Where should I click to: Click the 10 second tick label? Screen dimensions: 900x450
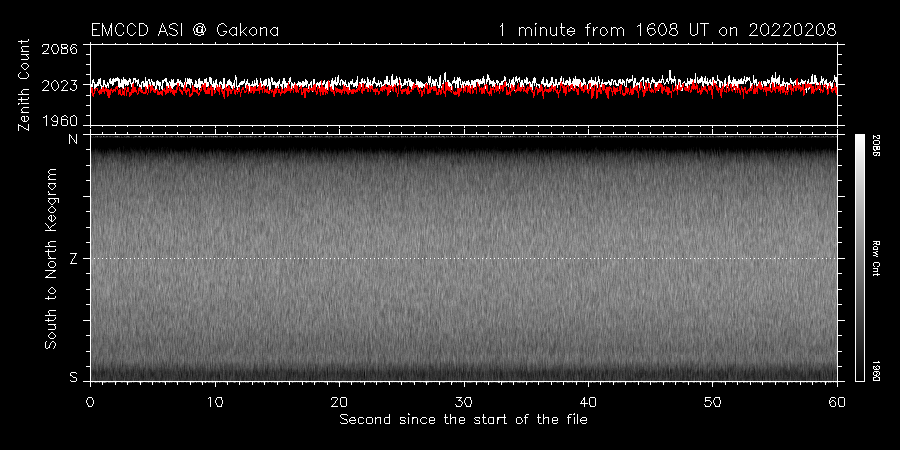click(215, 401)
